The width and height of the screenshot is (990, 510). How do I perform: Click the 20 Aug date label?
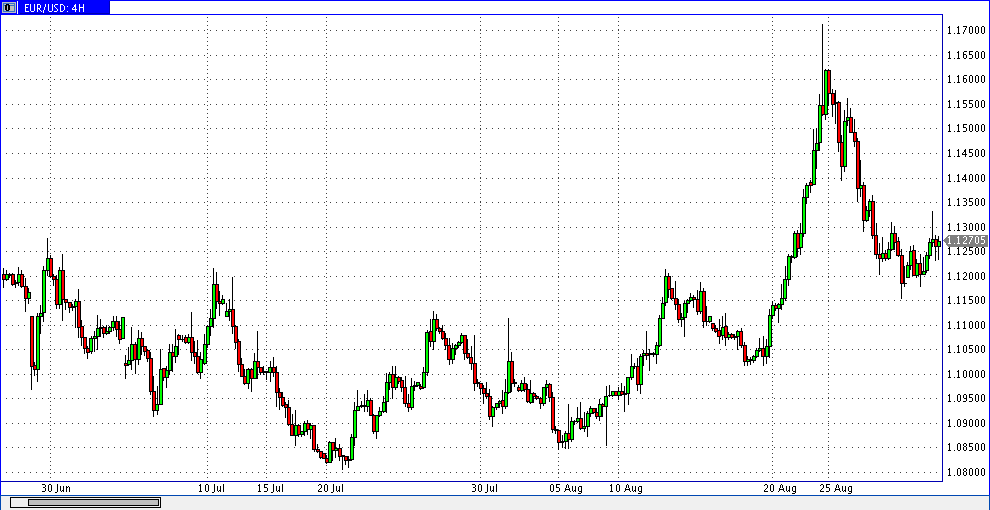click(780, 489)
